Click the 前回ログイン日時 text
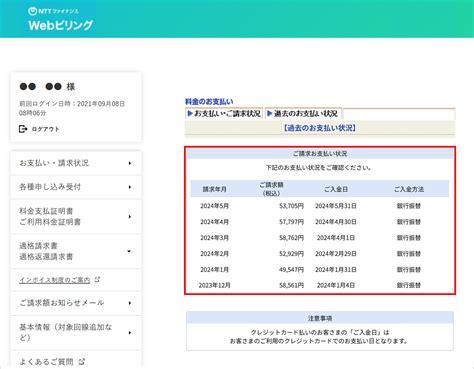The image size is (474, 369). (72, 108)
